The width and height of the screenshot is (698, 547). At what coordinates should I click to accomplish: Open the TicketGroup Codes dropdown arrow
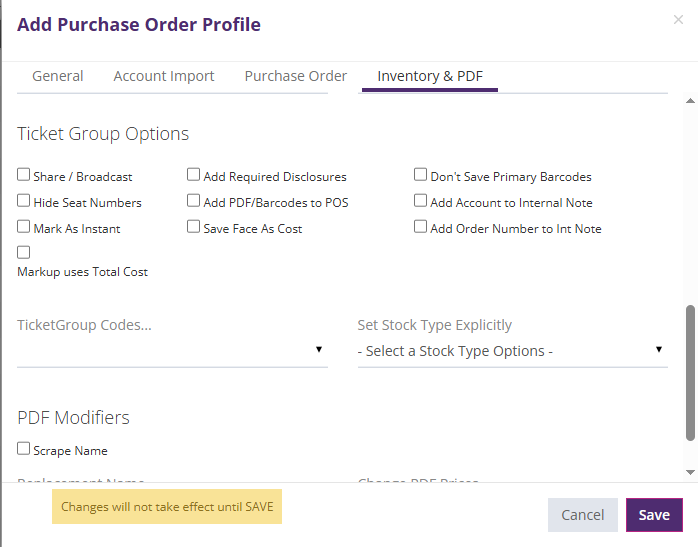point(319,350)
